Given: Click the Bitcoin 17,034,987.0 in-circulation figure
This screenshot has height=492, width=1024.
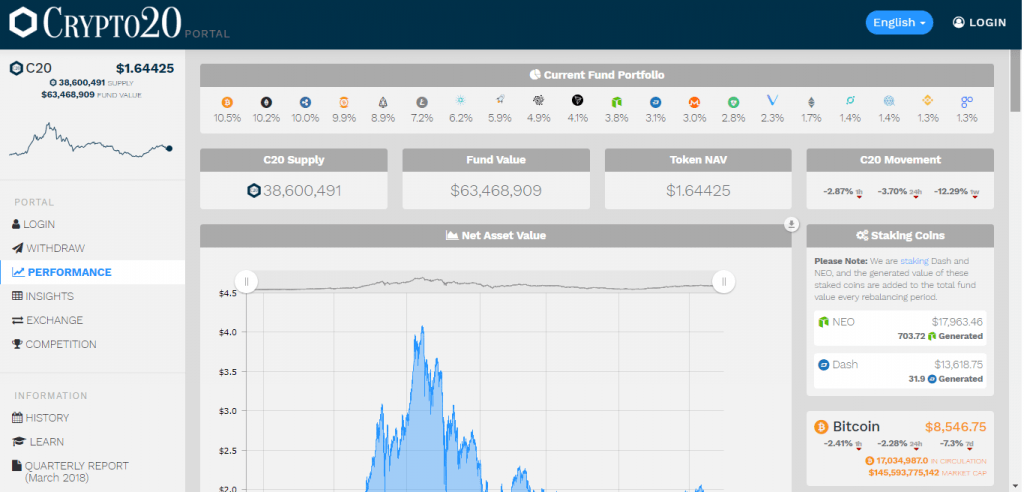Looking at the screenshot, I should coord(903,461).
